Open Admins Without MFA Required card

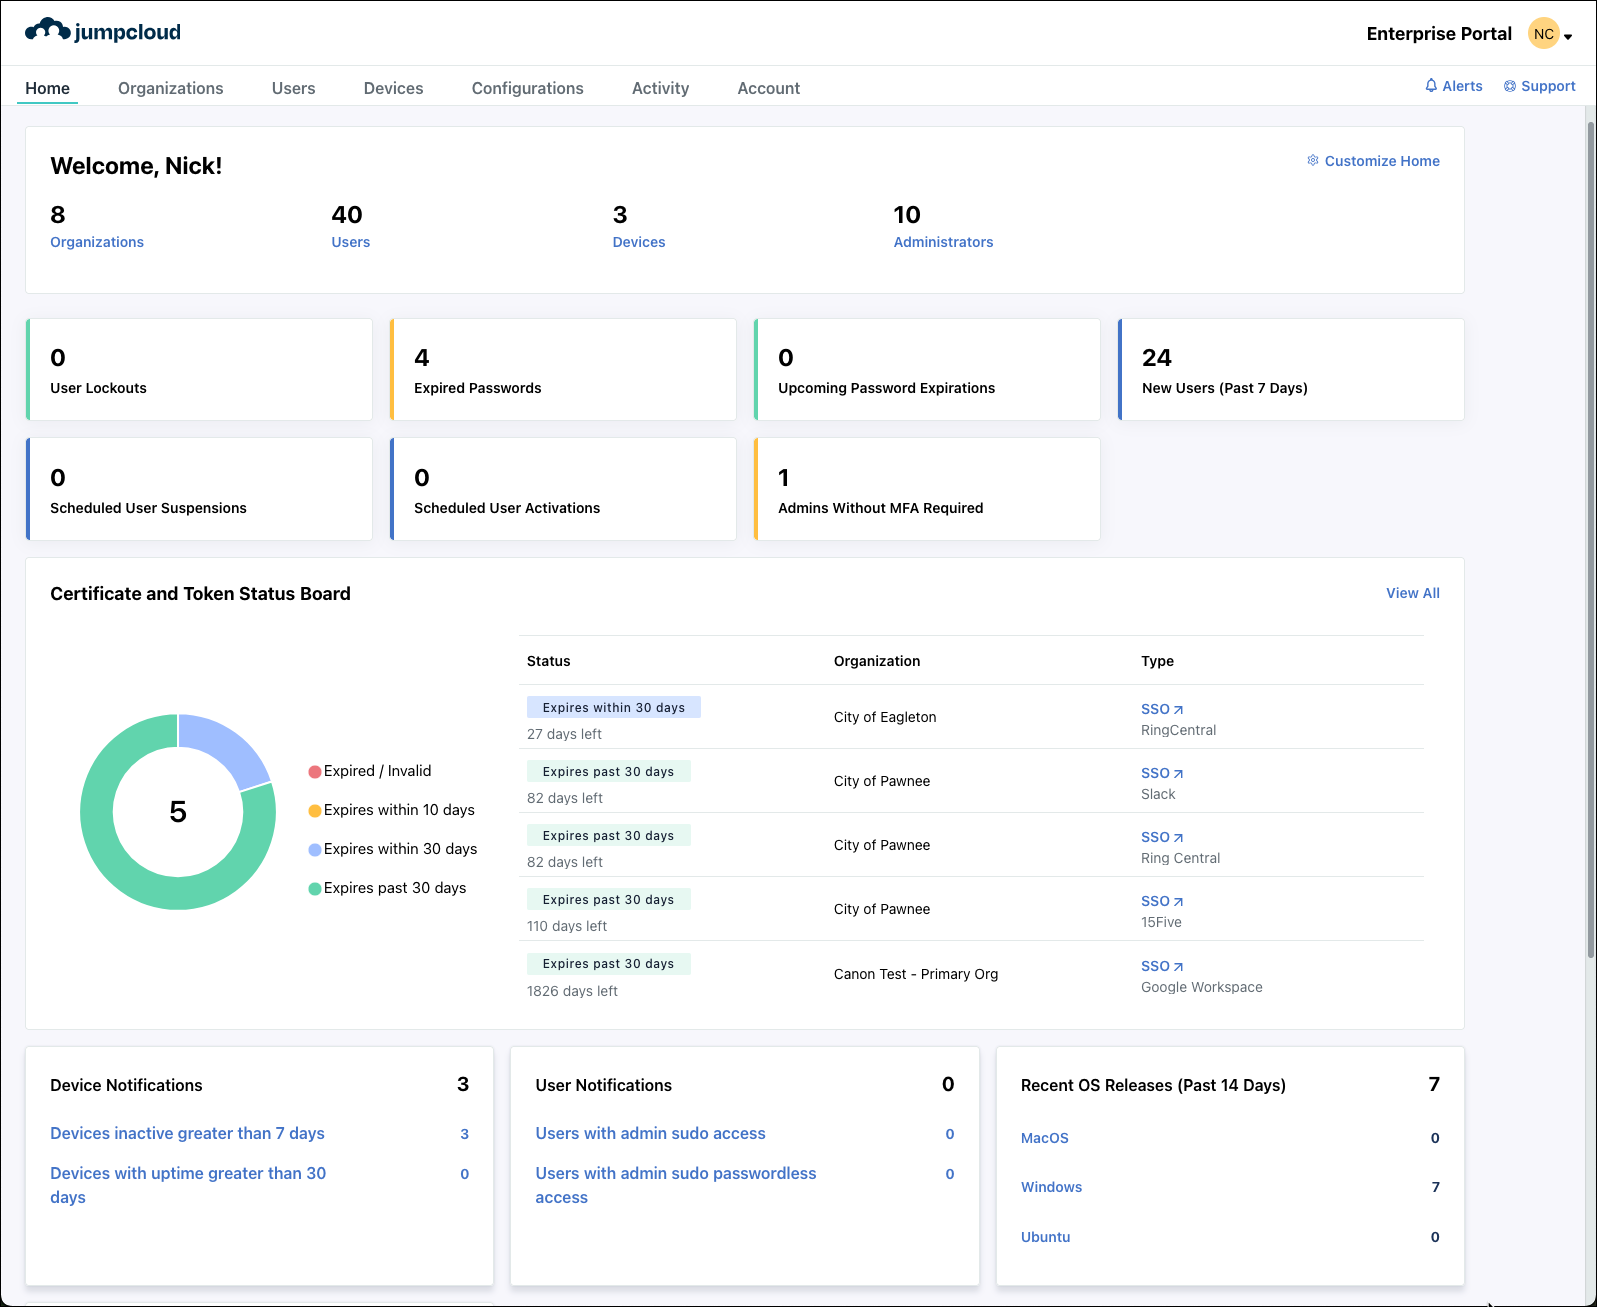(927, 489)
